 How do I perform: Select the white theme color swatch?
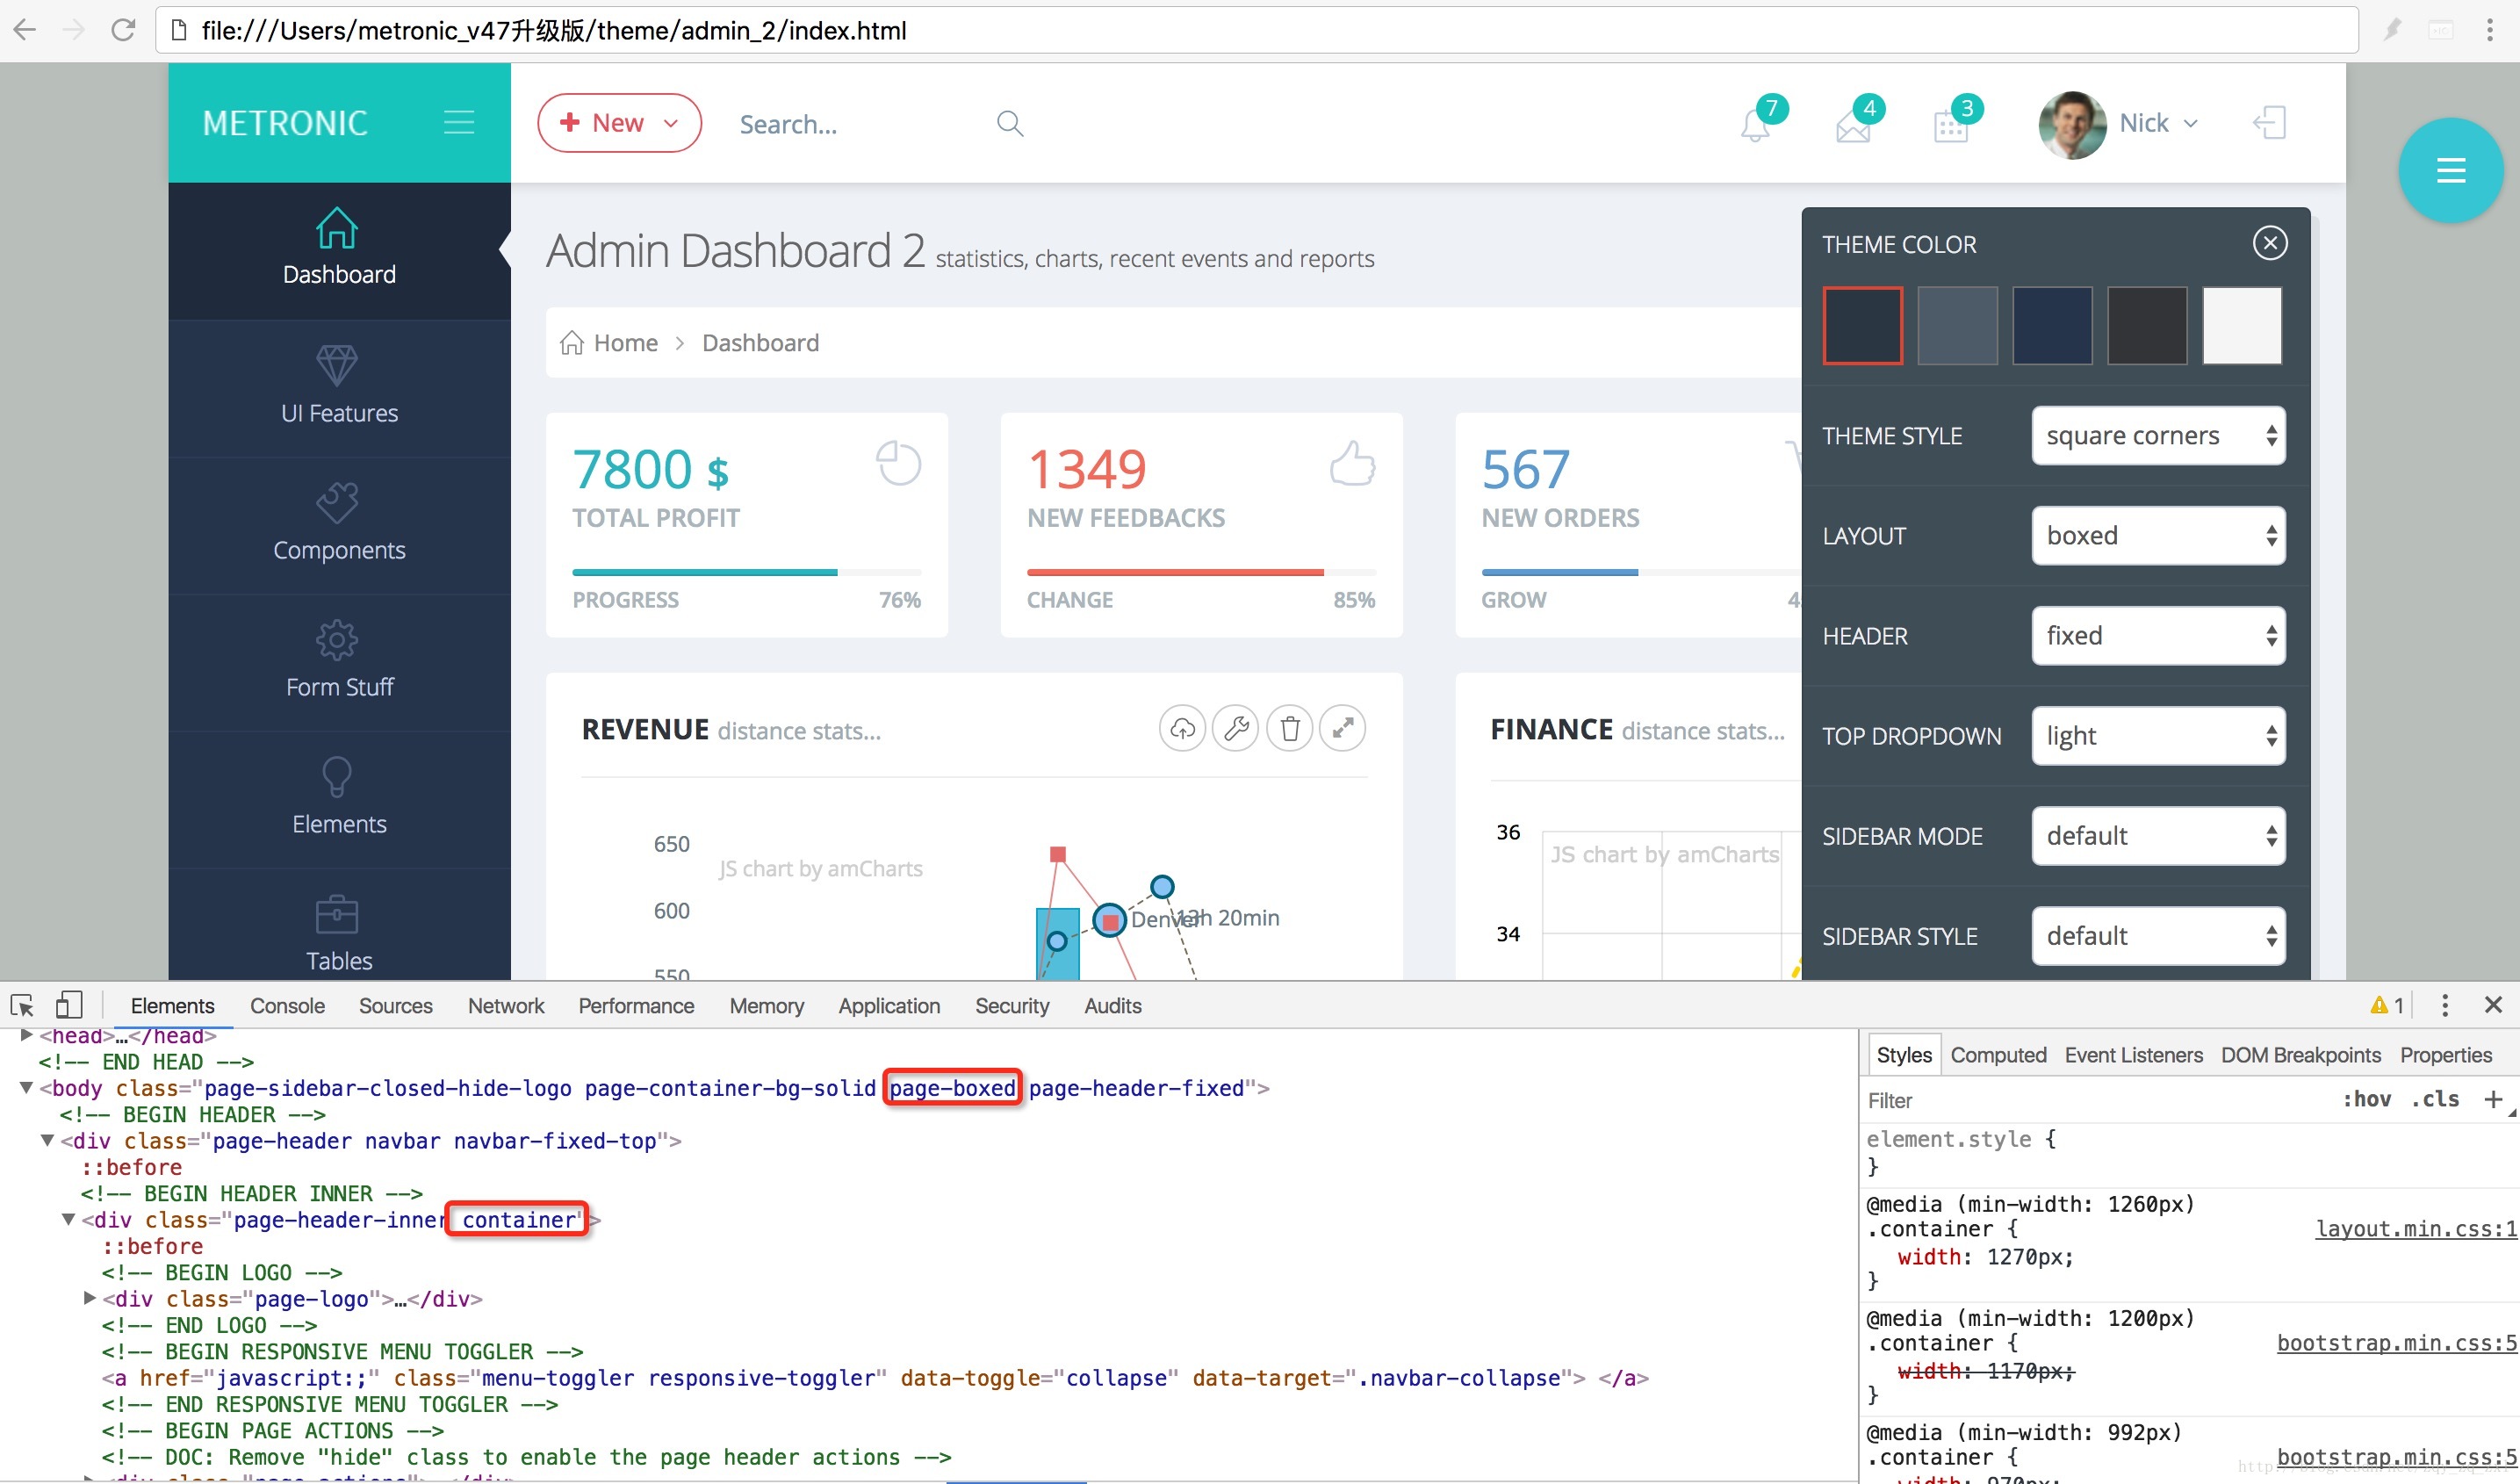2241,326
